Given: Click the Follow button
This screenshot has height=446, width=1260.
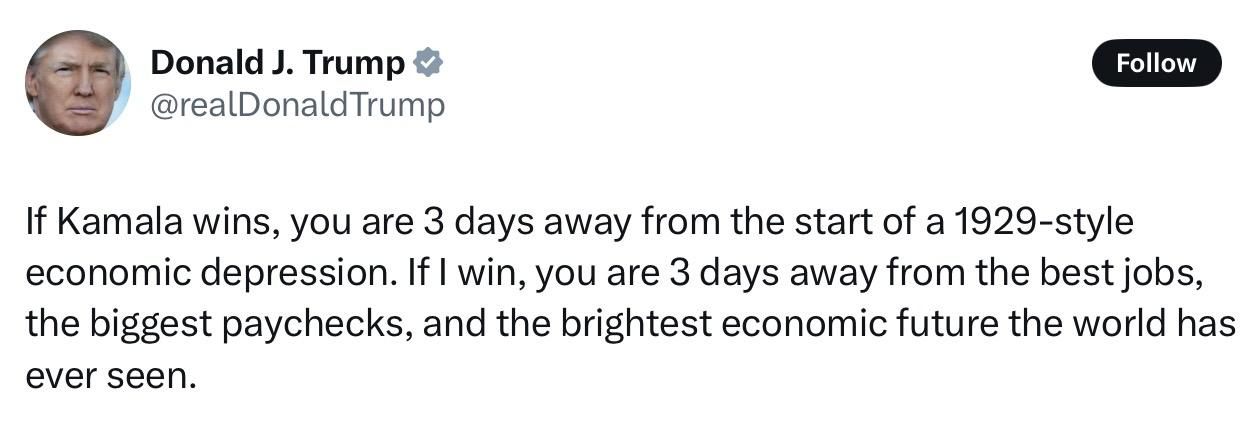Looking at the screenshot, I should click(1156, 63).
